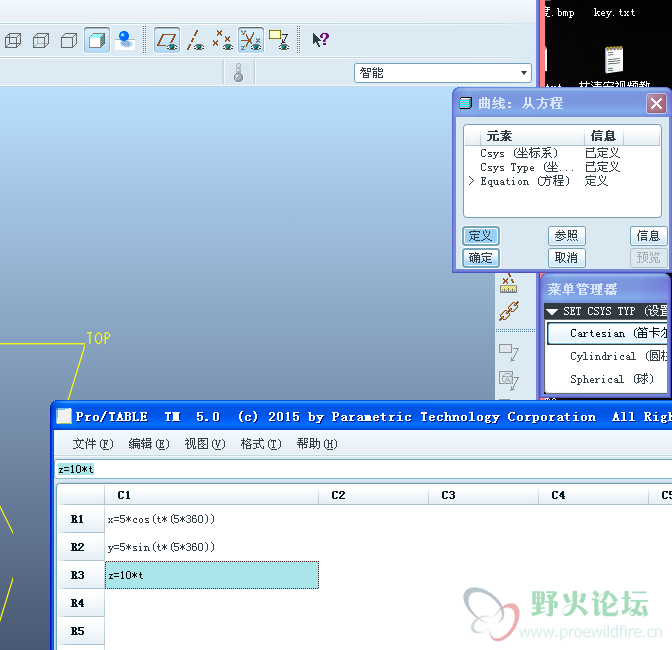Select column header C1

pos(212,495)
